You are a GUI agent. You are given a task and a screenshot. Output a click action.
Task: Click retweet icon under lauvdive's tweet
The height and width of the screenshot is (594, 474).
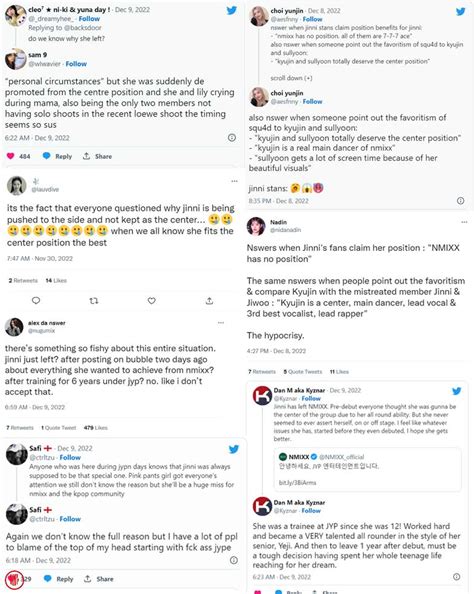click(x=94, y=301)
